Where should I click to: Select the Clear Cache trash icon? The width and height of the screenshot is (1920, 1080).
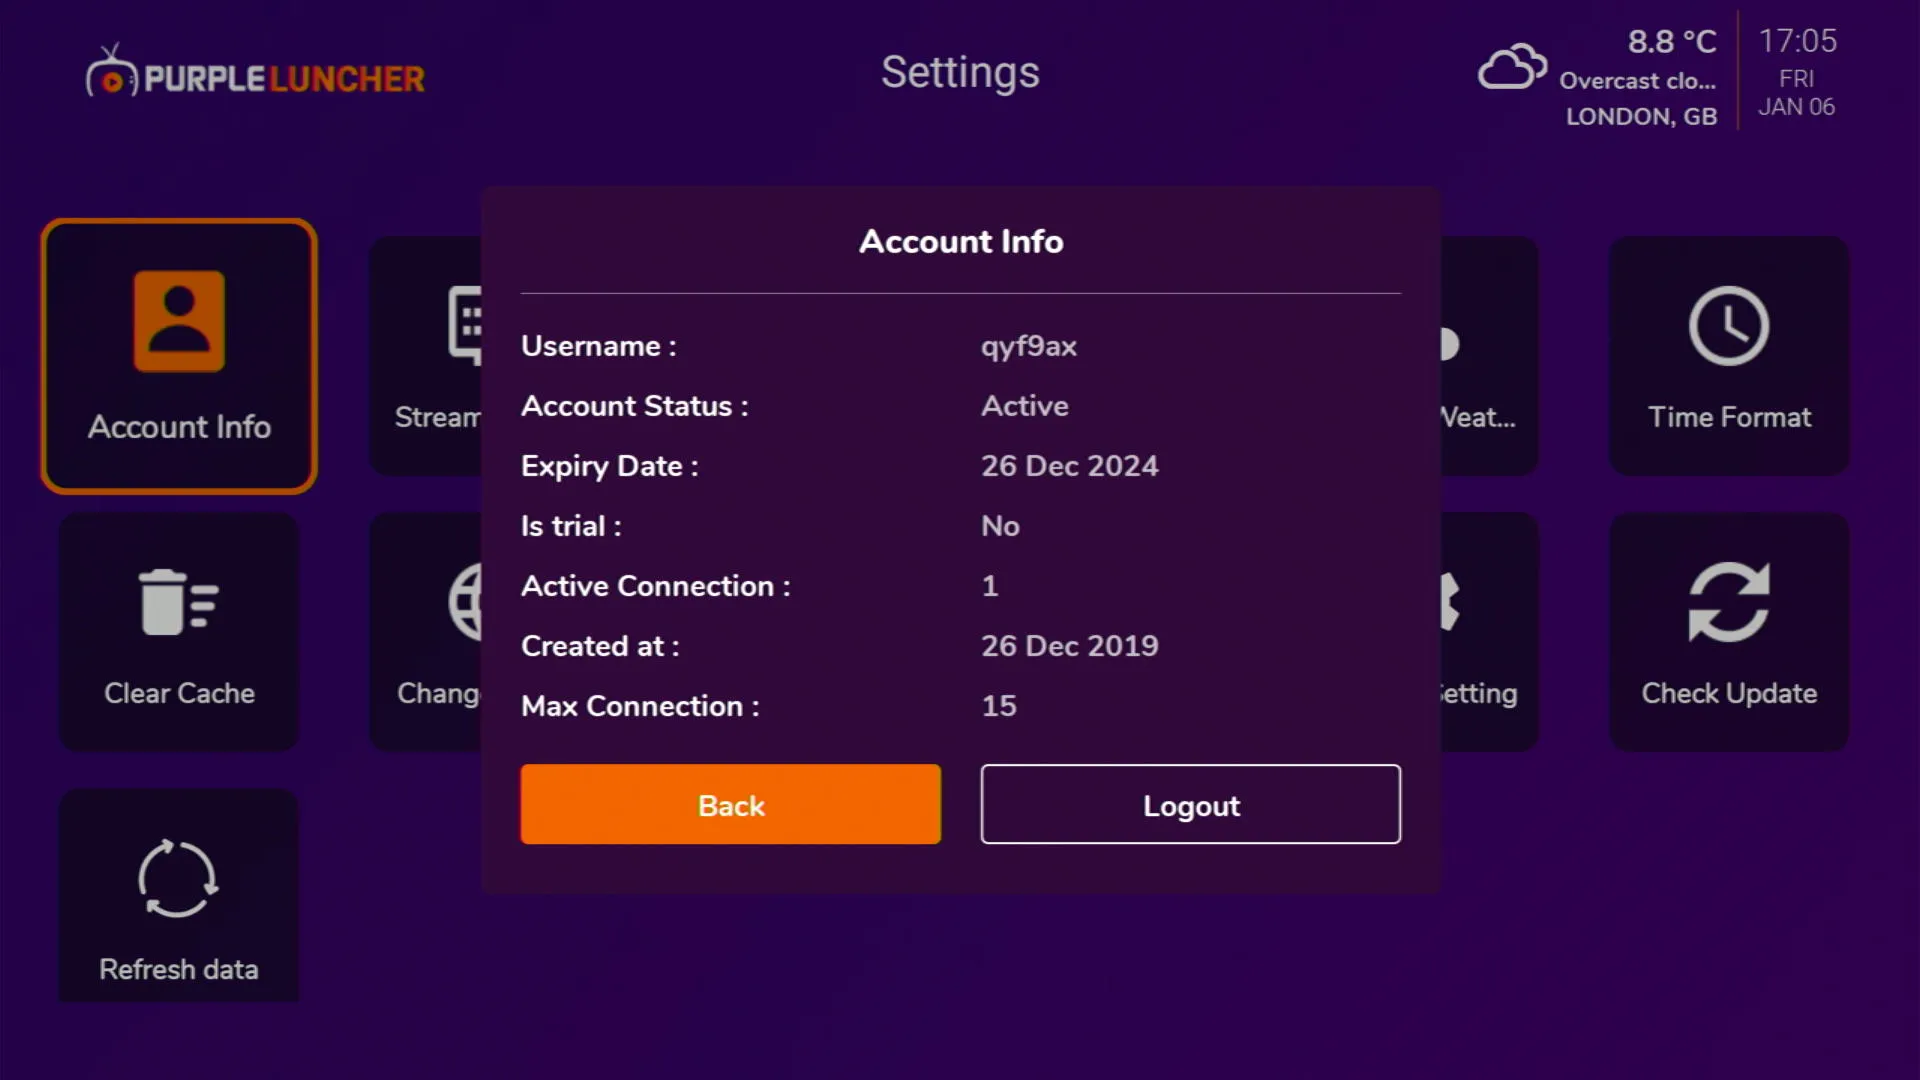click(179, 602)
